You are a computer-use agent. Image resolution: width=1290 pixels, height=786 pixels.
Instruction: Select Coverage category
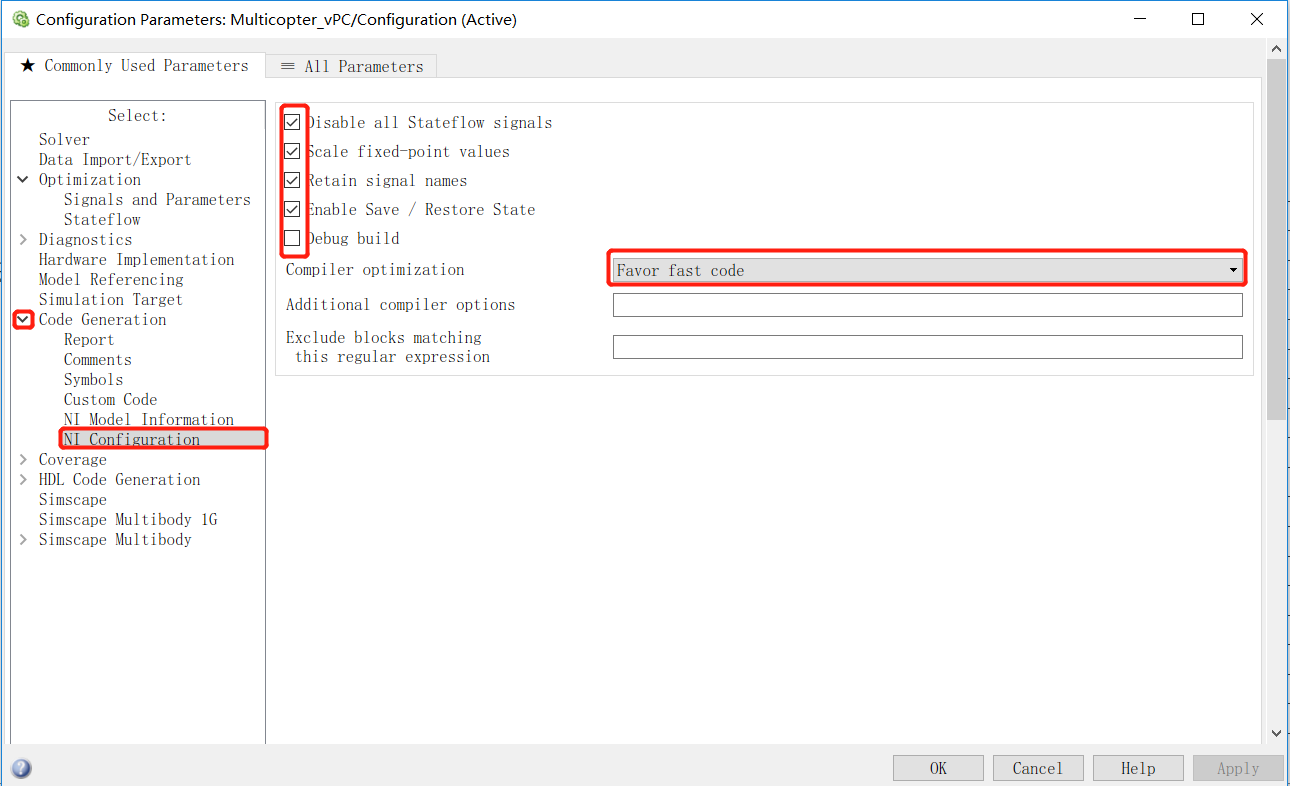pos(72,460)
